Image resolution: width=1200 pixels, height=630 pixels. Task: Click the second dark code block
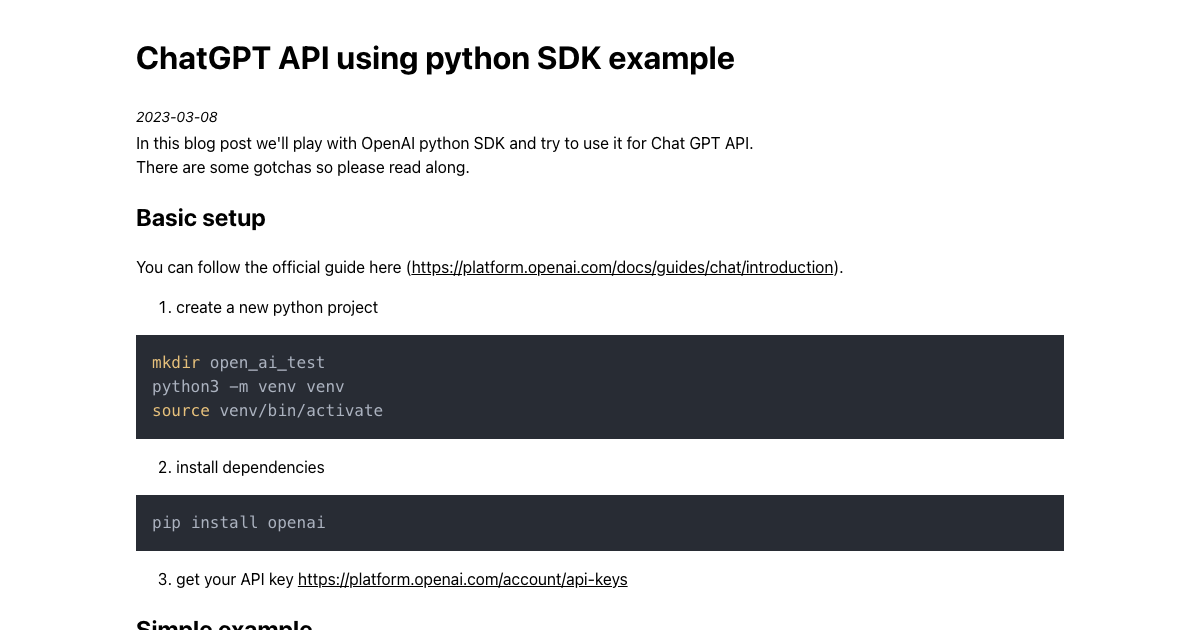pos(600,522)
